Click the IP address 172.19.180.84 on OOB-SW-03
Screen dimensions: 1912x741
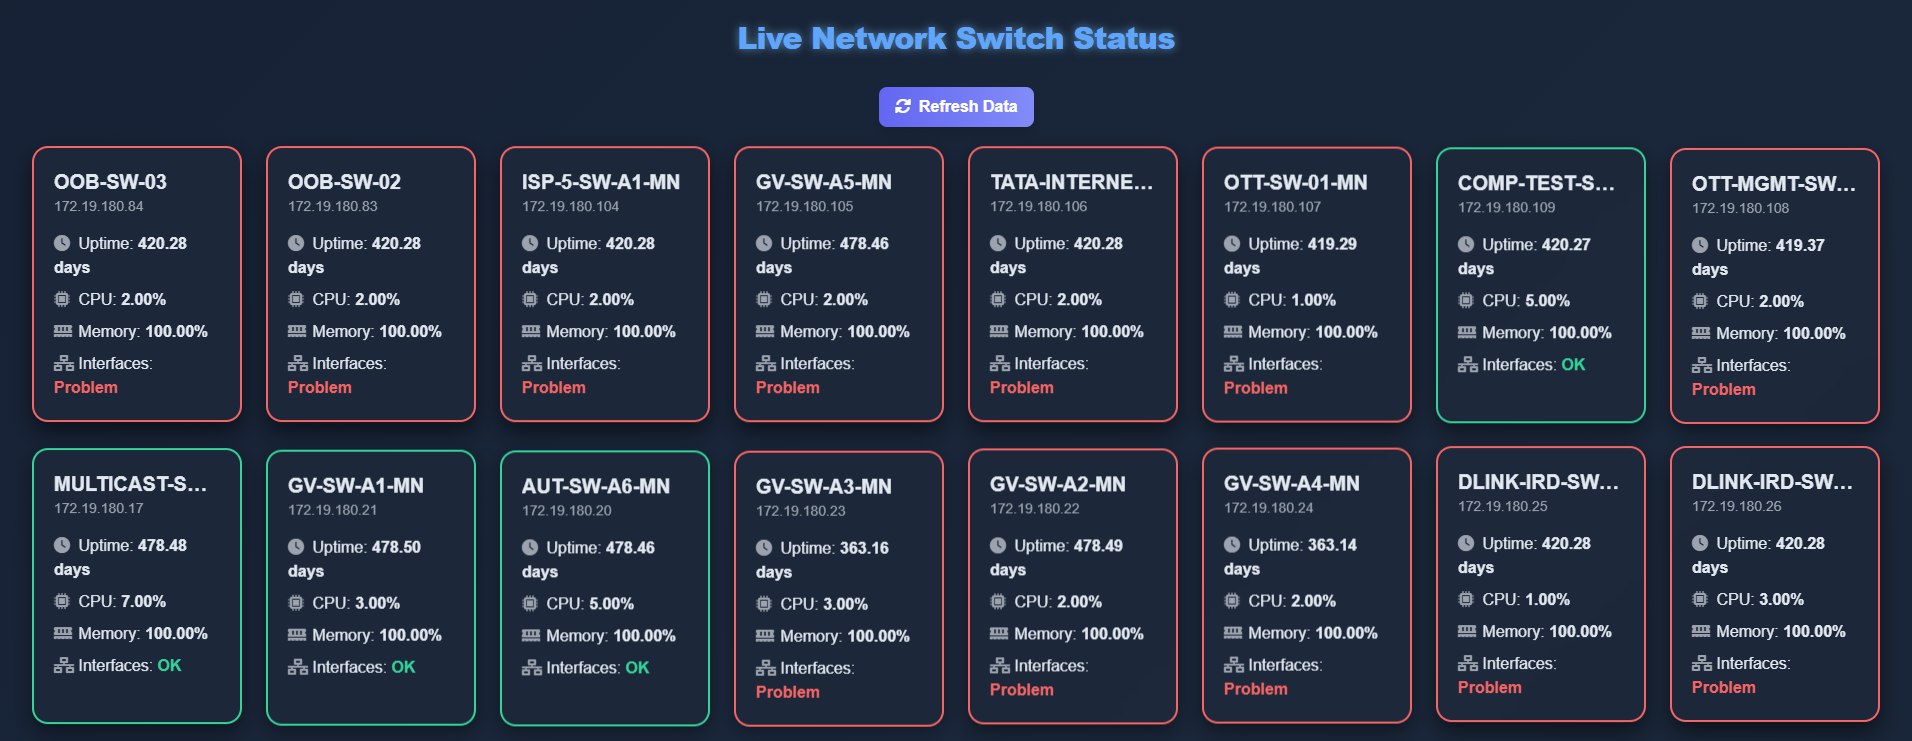[98, 206]
